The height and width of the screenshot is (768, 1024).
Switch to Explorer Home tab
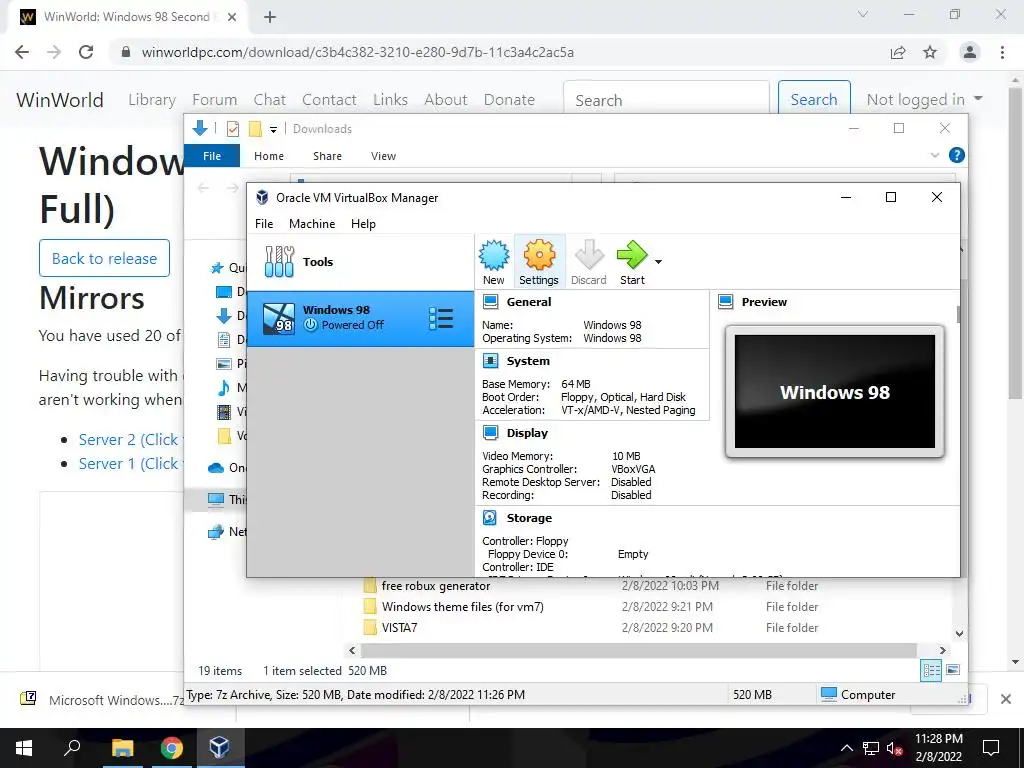(269, 156)
